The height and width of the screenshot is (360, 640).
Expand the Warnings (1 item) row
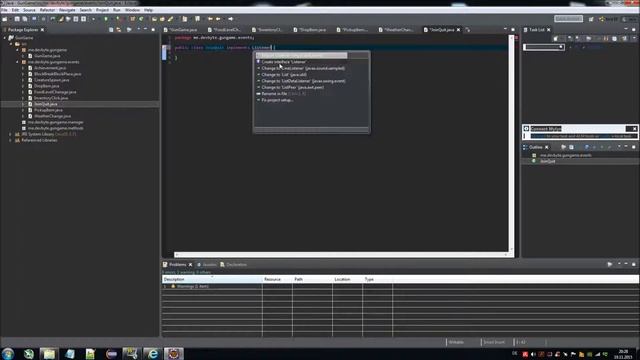(x=165, y=287)
